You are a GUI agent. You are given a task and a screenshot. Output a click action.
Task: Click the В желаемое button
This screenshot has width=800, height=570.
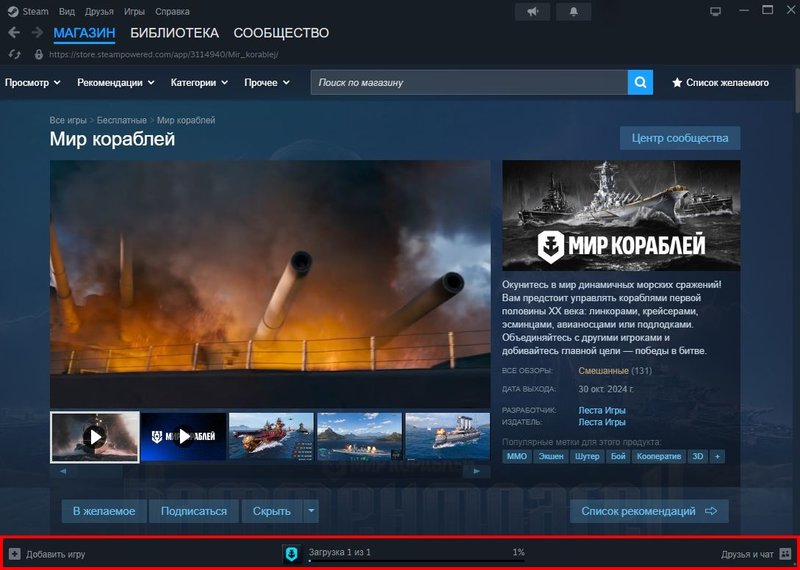tap(104, 511)
